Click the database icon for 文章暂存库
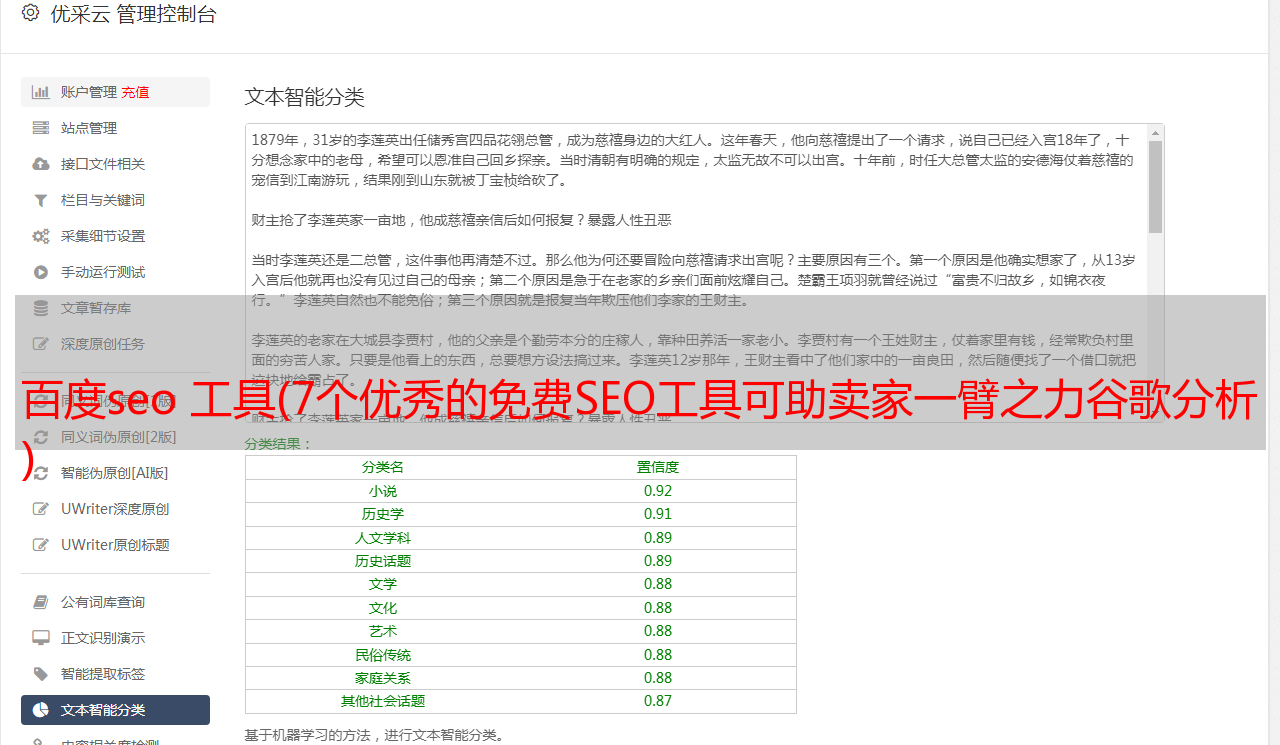 (x=41, y=308)
